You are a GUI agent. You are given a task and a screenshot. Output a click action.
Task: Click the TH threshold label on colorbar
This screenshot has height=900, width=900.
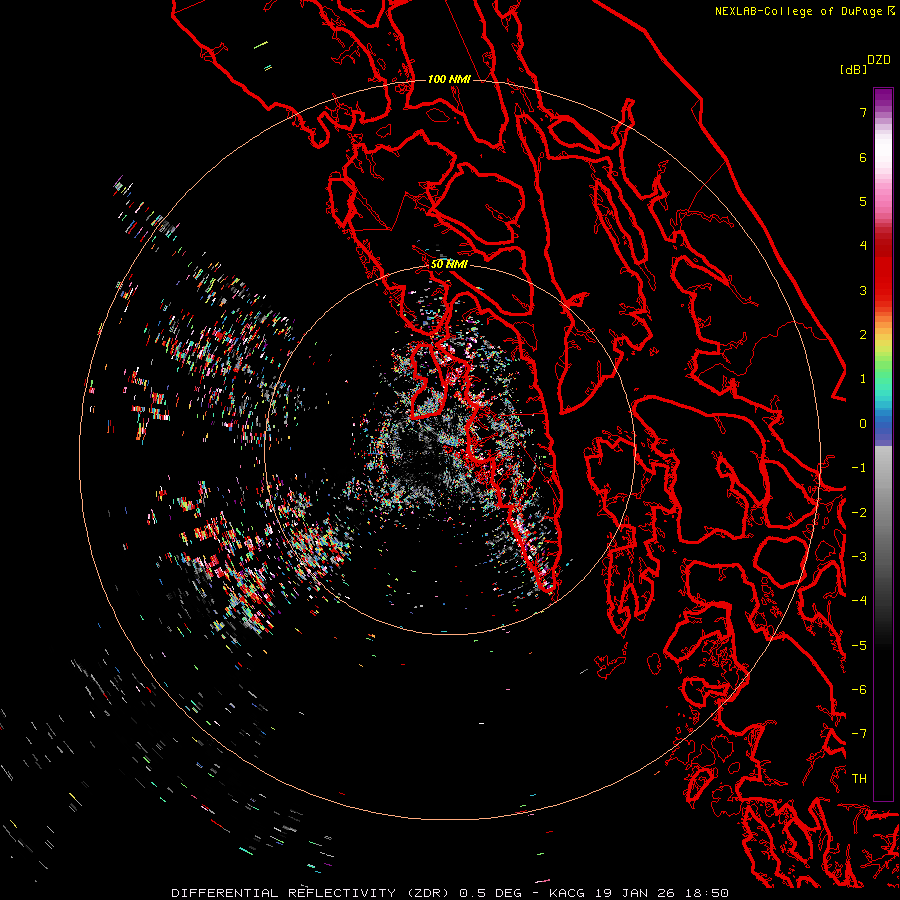[859, 779]
